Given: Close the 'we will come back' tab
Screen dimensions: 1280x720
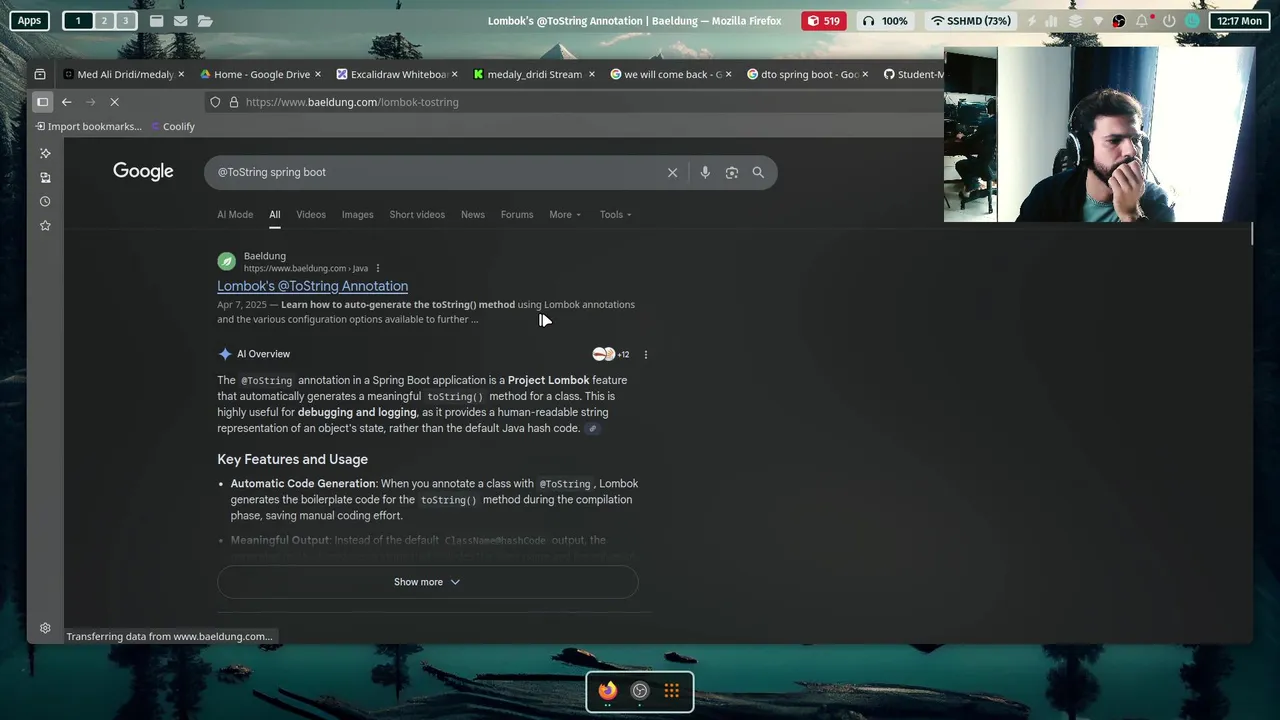Looking at the screenshot, I should click(x=729, y=74).
